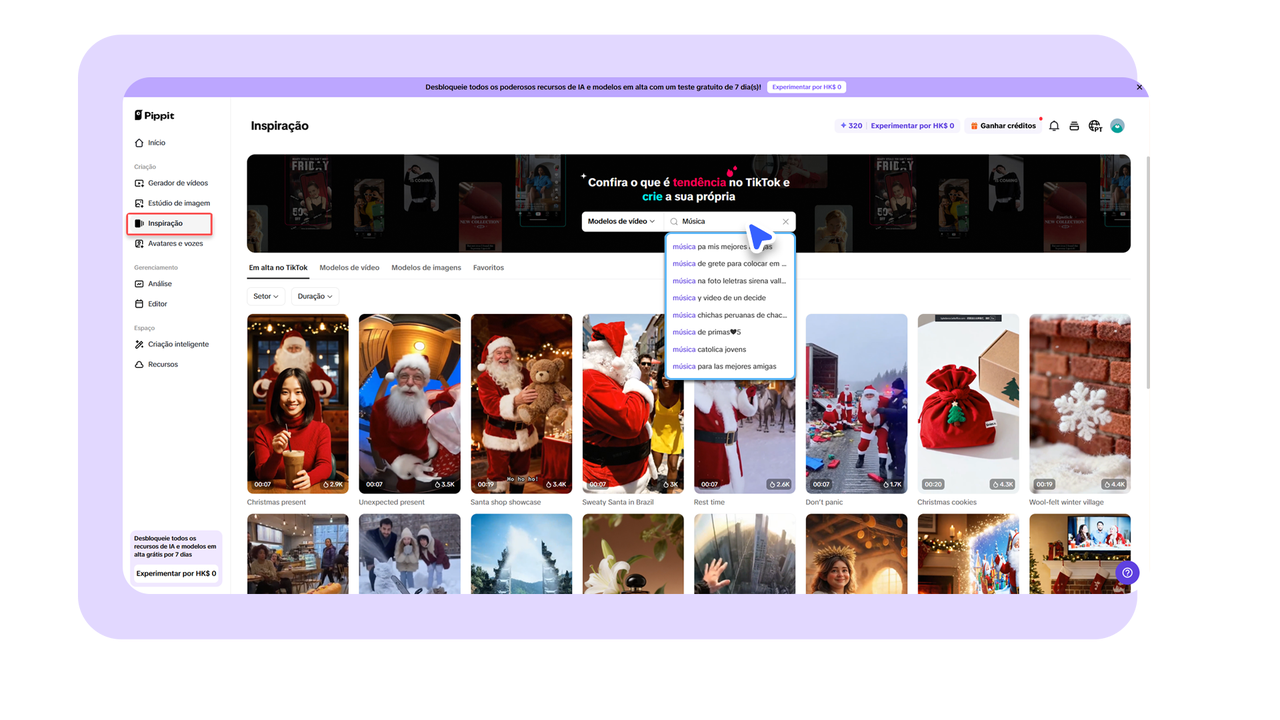Open notifications with the bell icon
The height and width of the screenshot is (720, 1280).
pos(1054,126)
